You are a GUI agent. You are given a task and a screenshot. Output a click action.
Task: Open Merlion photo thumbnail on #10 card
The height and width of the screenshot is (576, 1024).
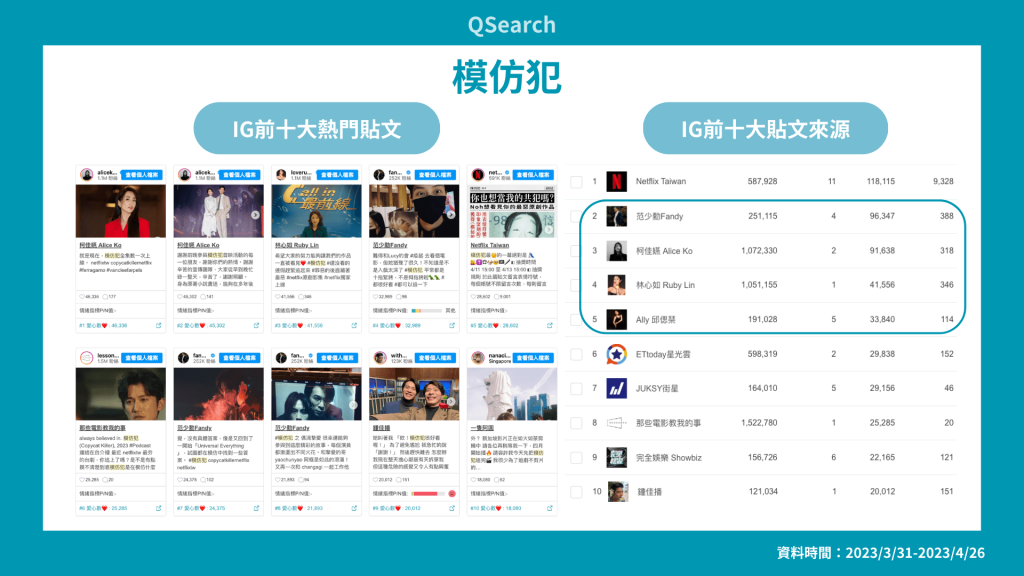point(512,394)
